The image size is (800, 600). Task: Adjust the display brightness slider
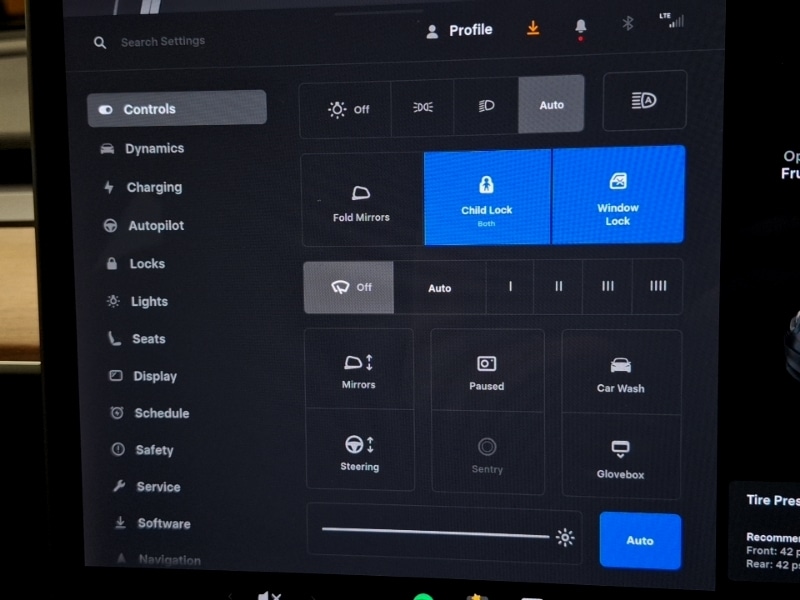(436, 533)
